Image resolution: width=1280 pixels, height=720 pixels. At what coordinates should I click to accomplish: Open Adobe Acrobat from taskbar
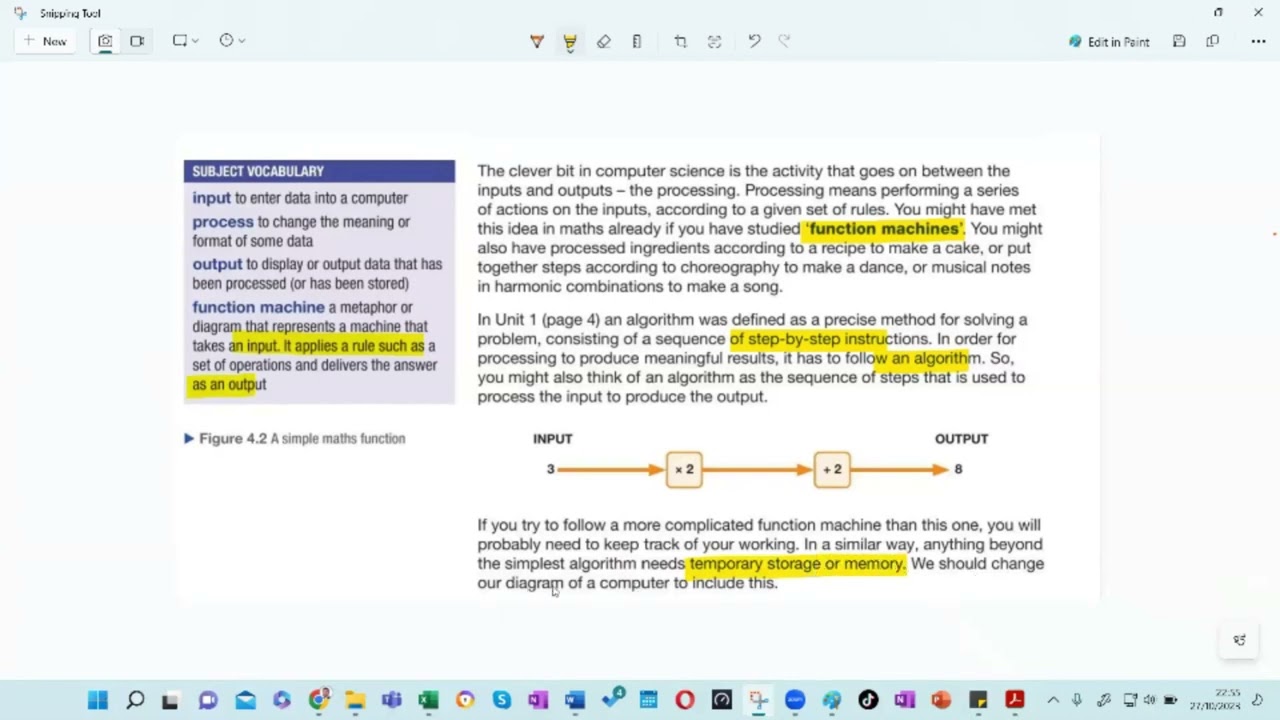[x=1015, y=700]
